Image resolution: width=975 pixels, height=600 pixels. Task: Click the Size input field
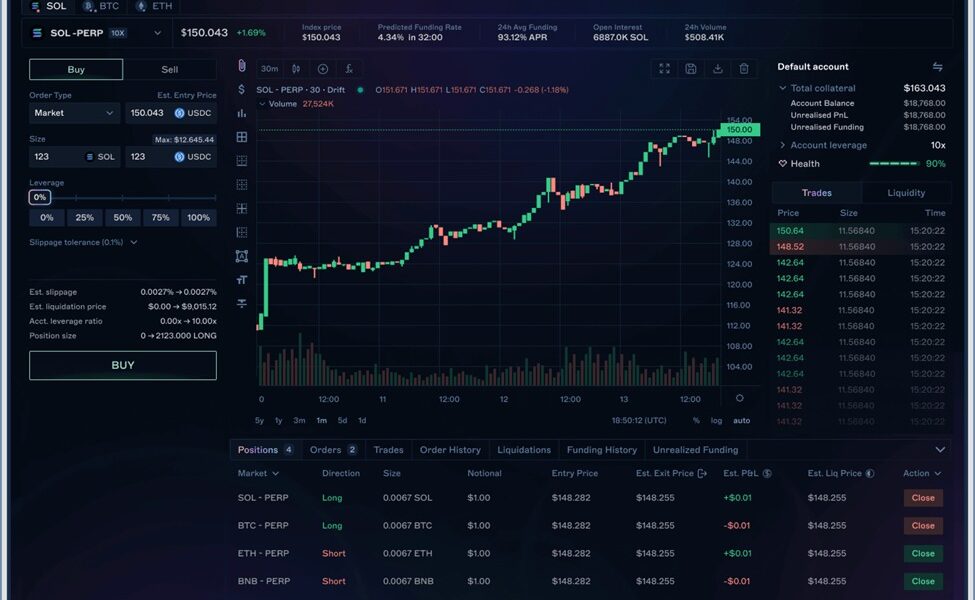click(72, 157)
